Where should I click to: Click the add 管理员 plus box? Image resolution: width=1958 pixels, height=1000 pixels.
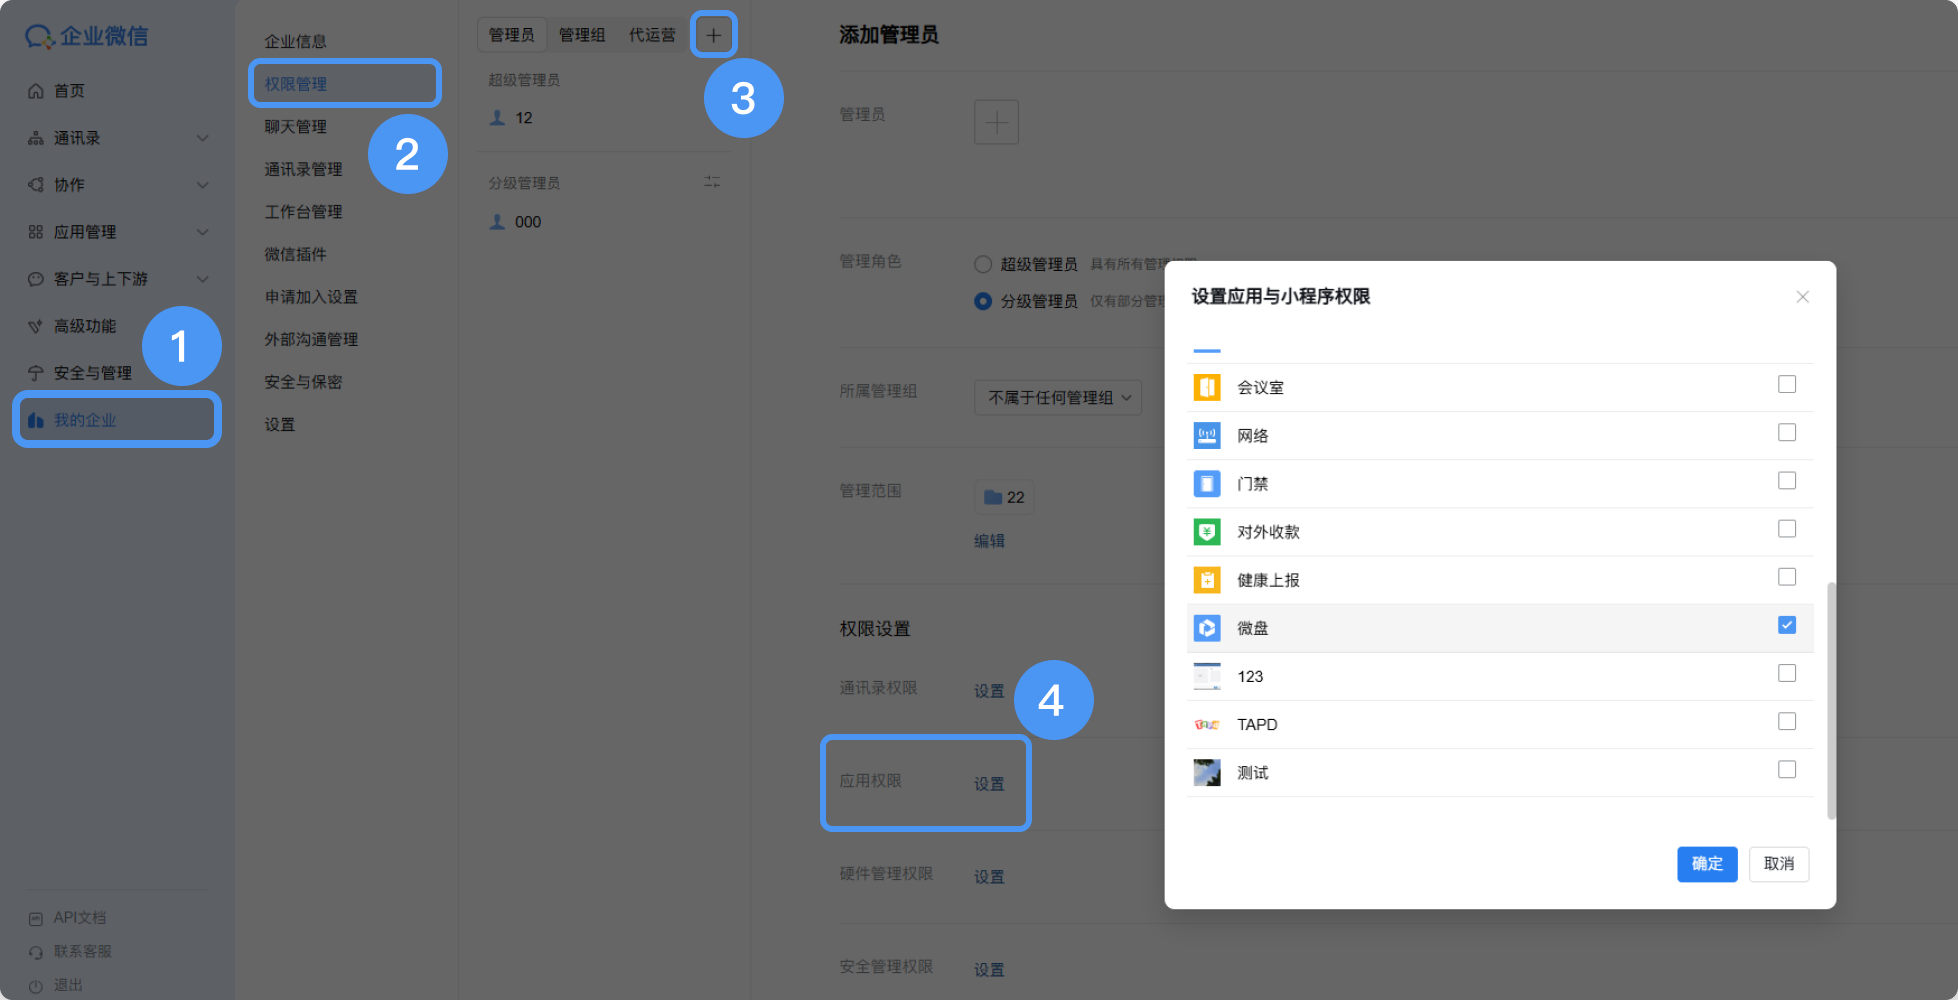(x=996, y=122)
